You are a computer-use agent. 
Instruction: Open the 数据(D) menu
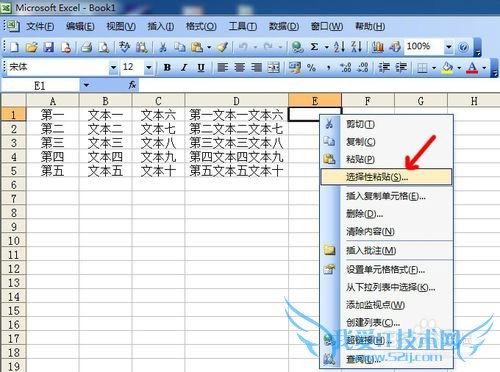click(284, 26)
